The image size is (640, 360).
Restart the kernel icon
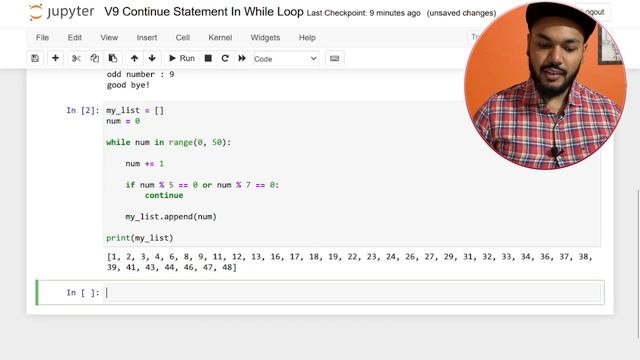point(225,58)
